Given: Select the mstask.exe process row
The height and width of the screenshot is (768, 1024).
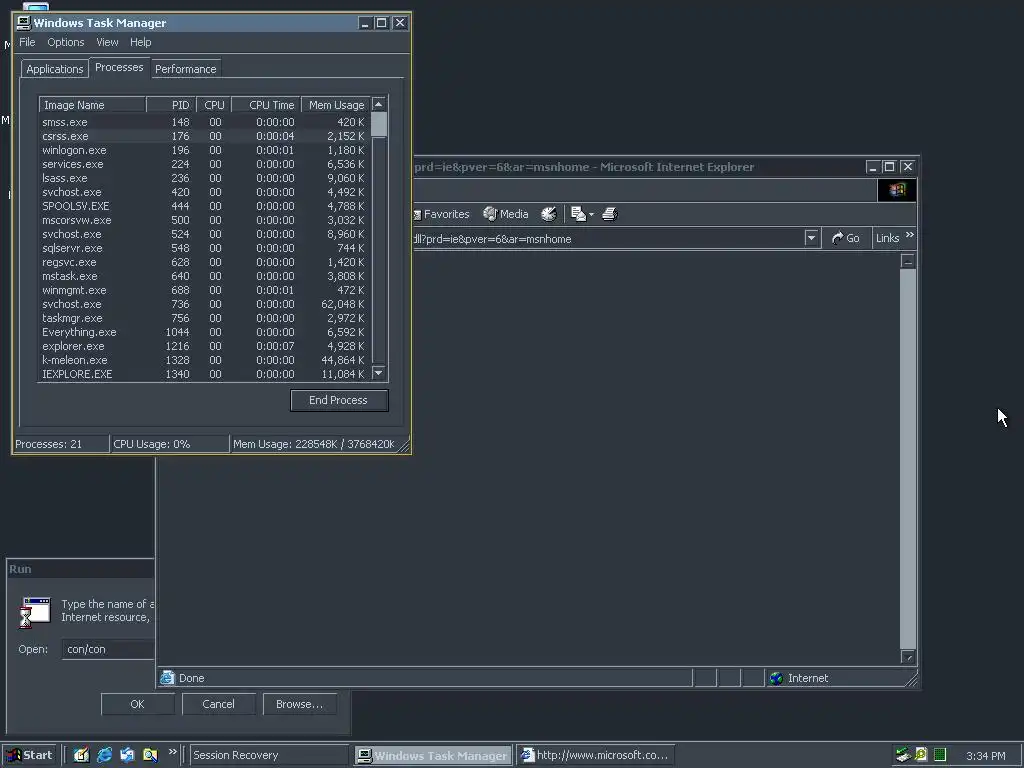Looking at the screenshot, I should tap(204, 276).
